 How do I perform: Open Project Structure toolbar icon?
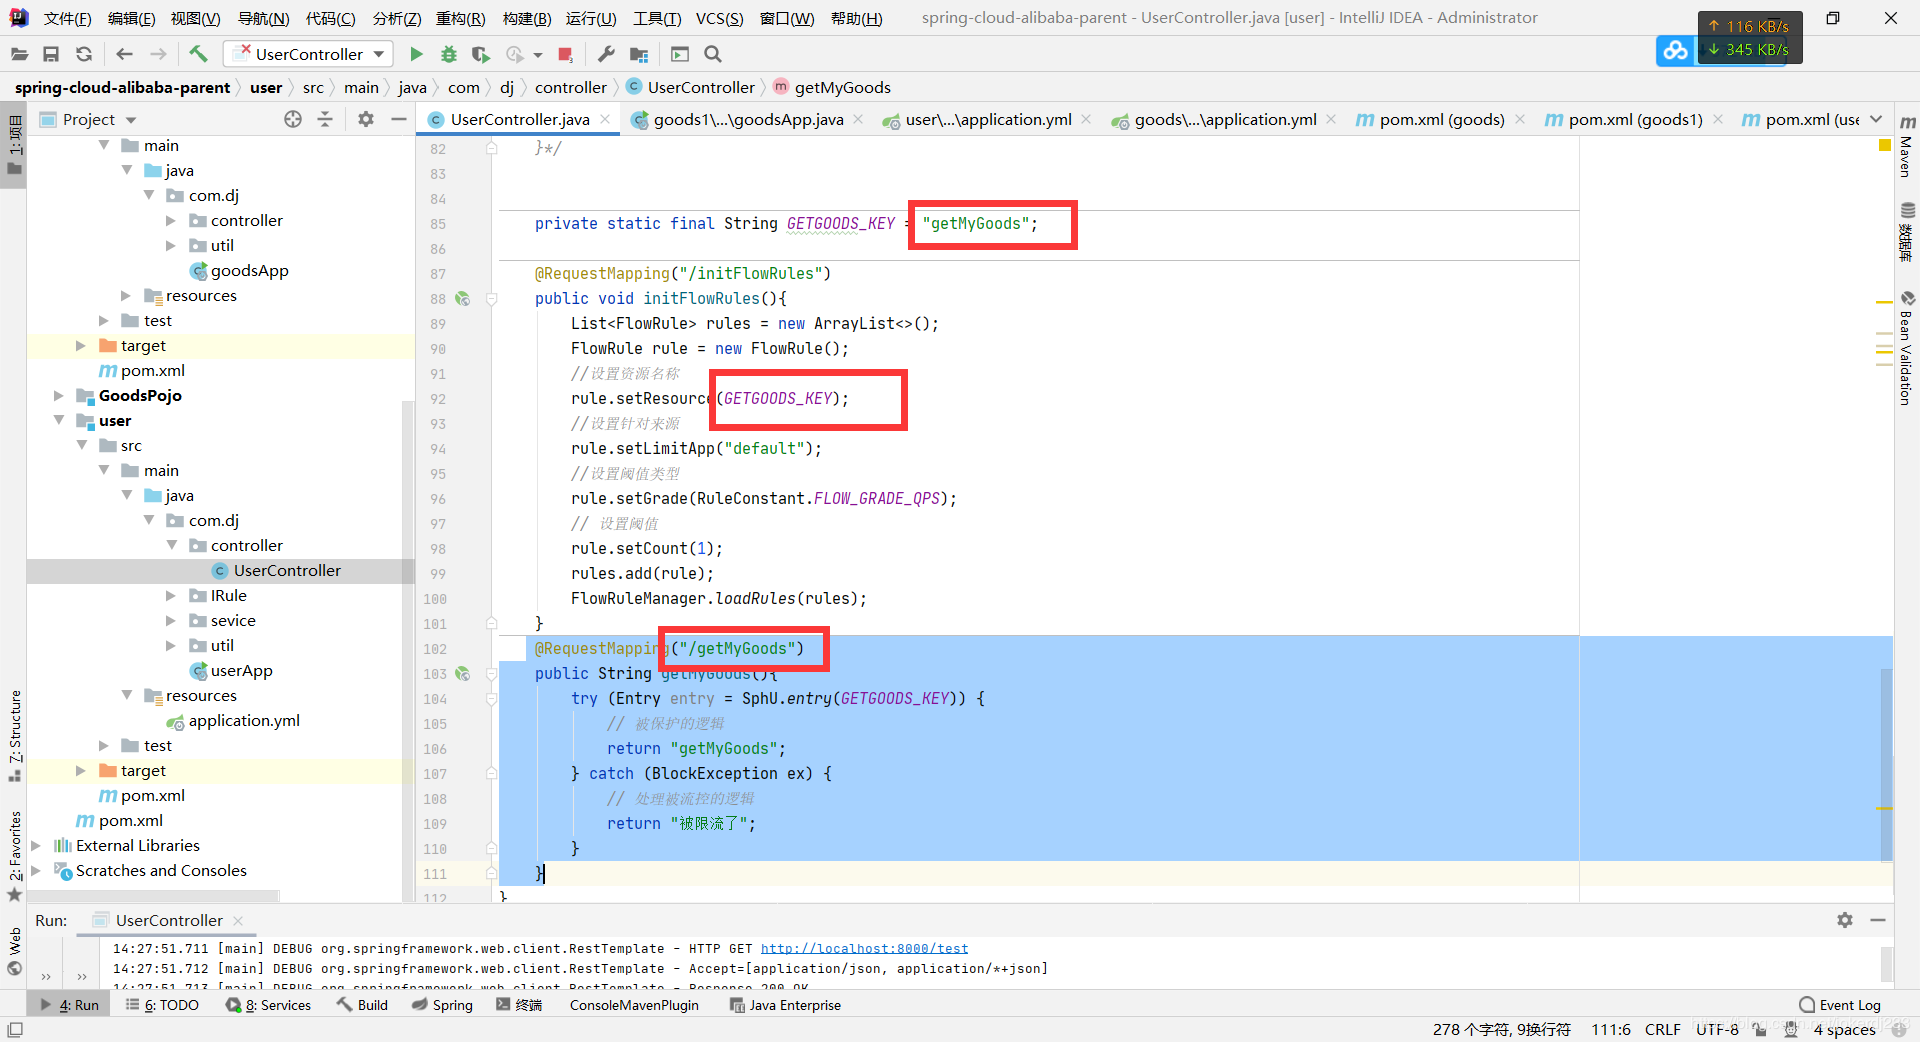coord(639,54)
